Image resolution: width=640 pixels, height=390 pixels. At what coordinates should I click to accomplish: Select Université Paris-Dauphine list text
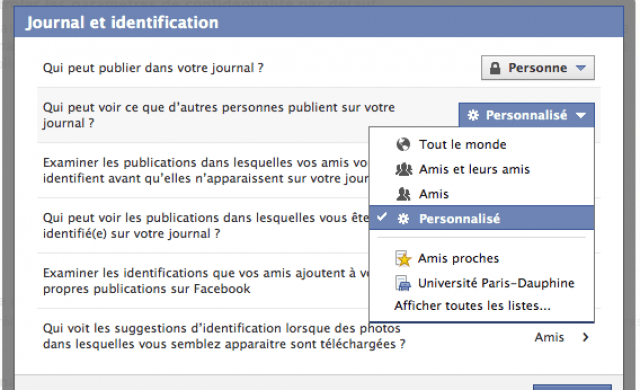(496, 283)
